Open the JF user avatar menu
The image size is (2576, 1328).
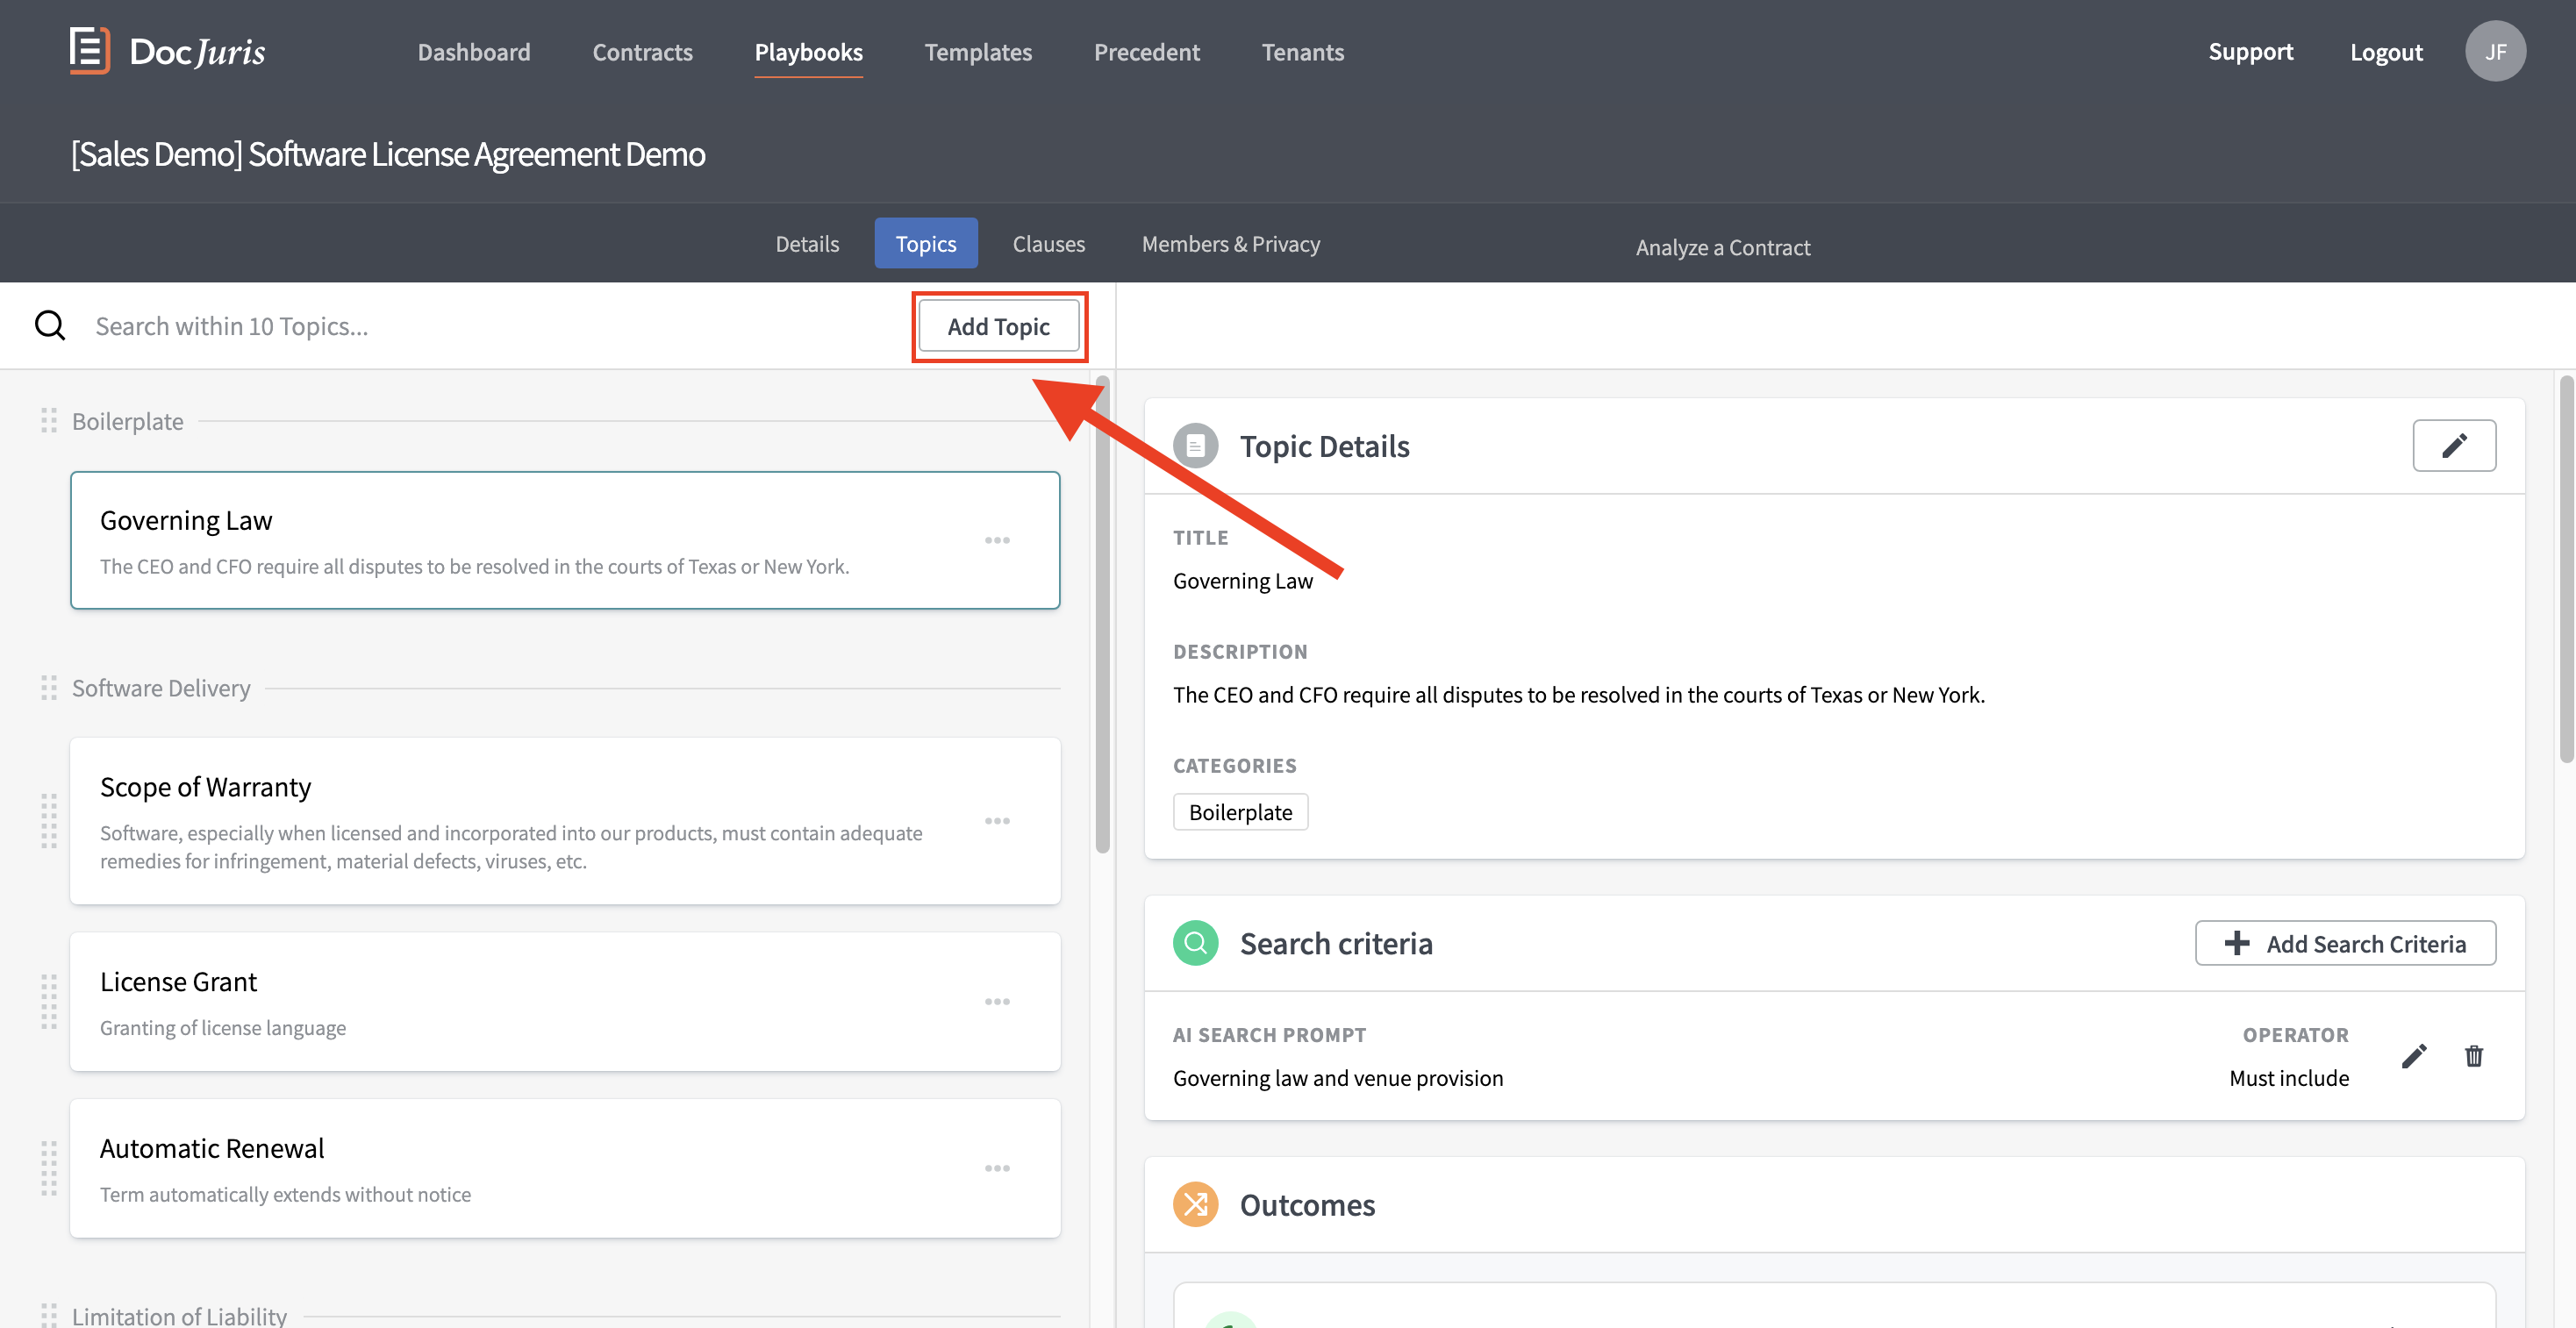pyautogui.click(x=2495, y=51)
